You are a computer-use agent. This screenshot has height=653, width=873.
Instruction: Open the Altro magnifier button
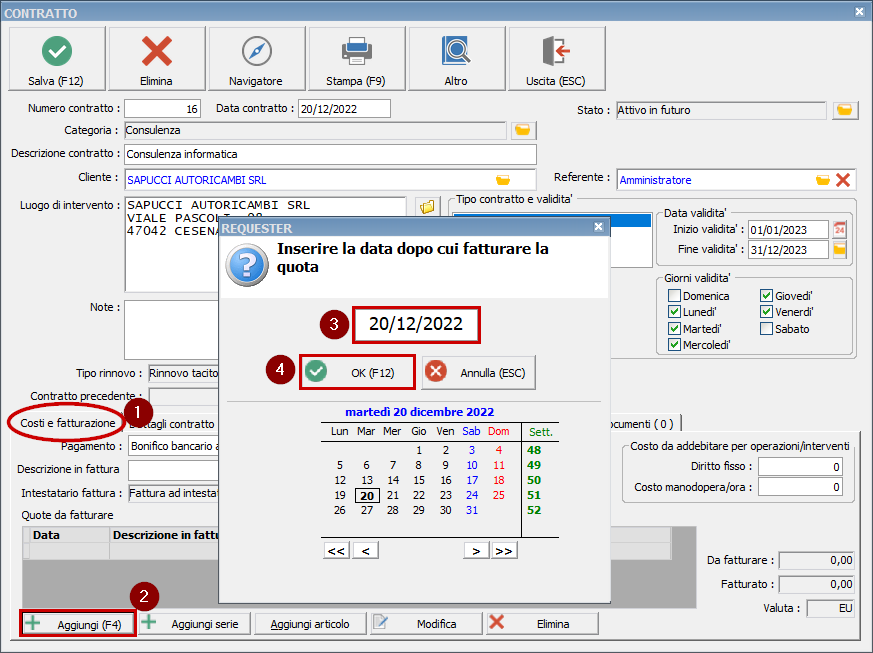tap(457, 58)
